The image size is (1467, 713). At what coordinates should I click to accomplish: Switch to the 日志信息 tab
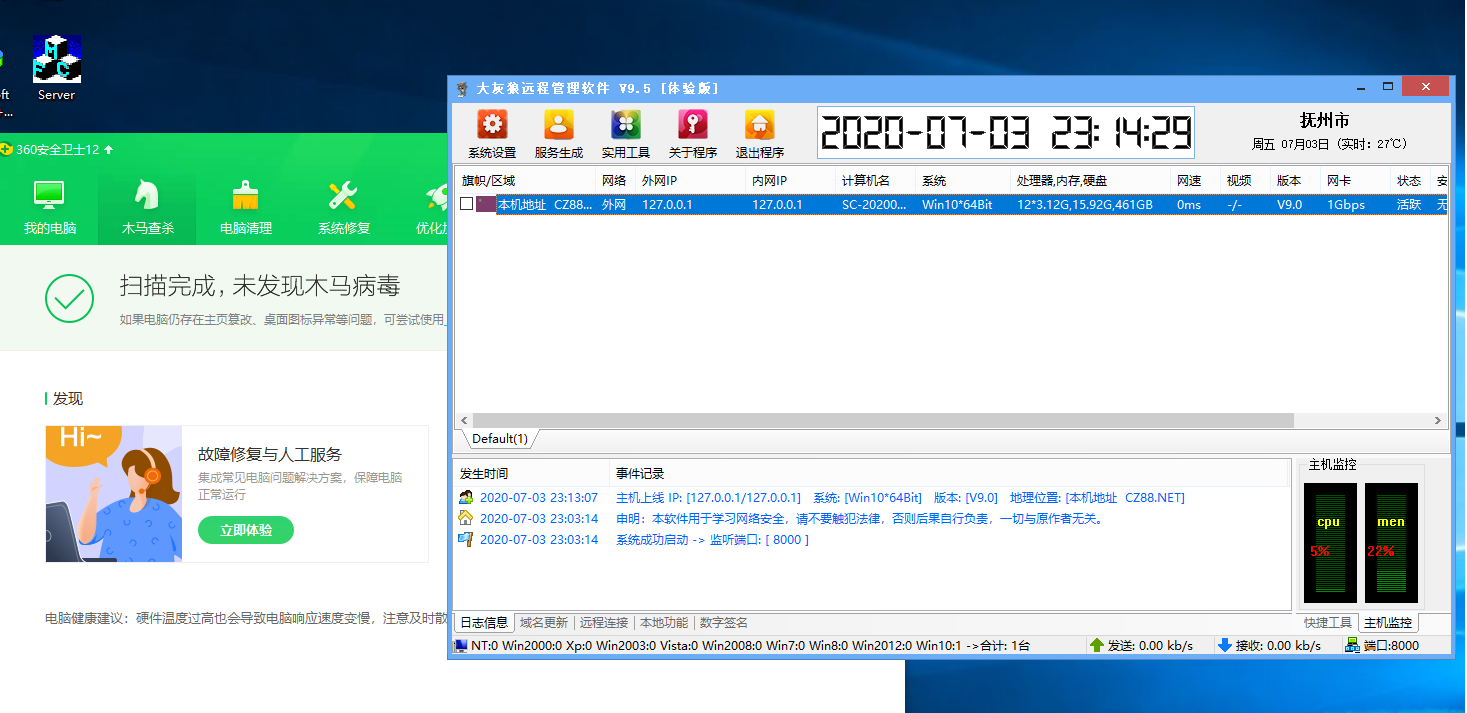tap(484, 622)
